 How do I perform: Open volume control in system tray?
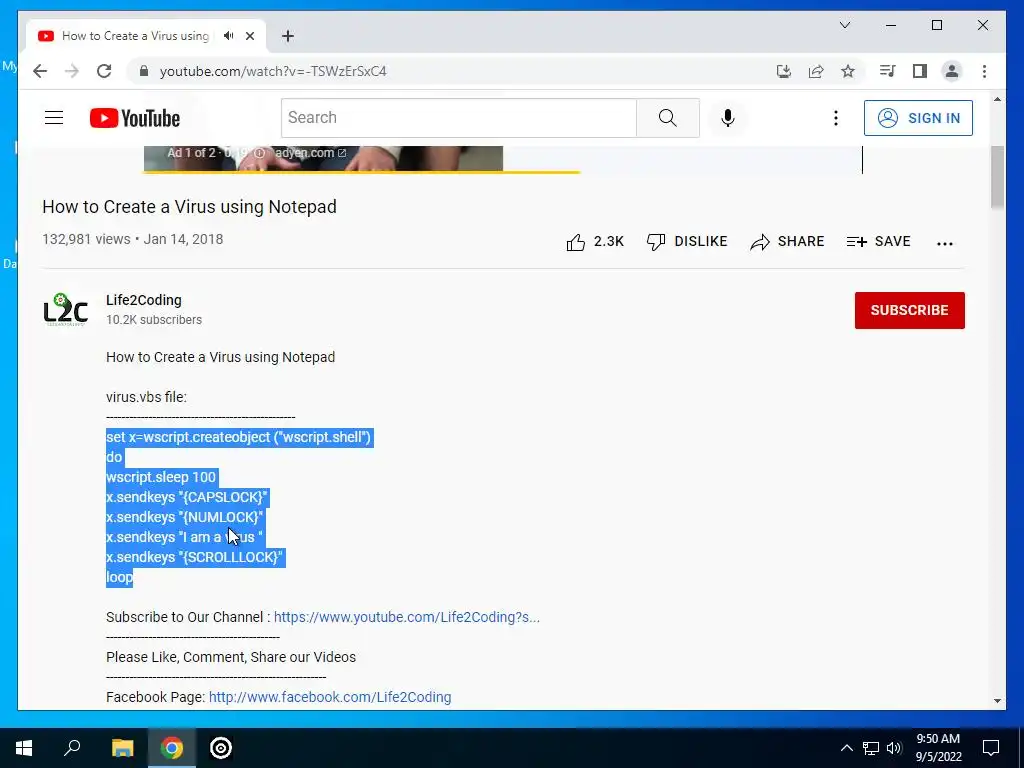(894, 748)
